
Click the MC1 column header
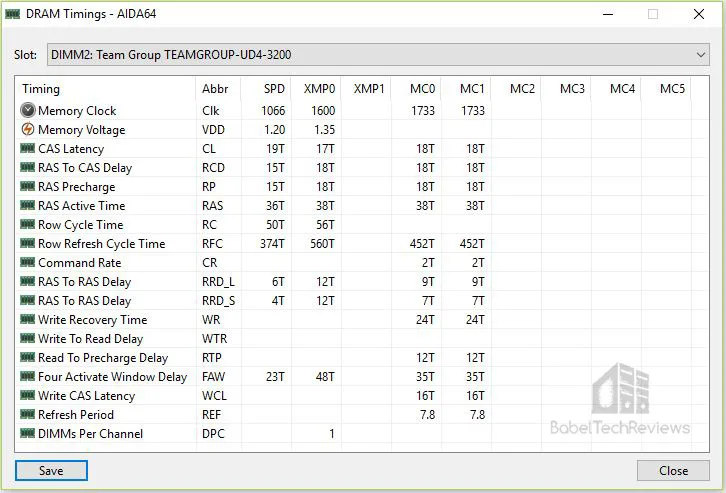click(466, 88)
